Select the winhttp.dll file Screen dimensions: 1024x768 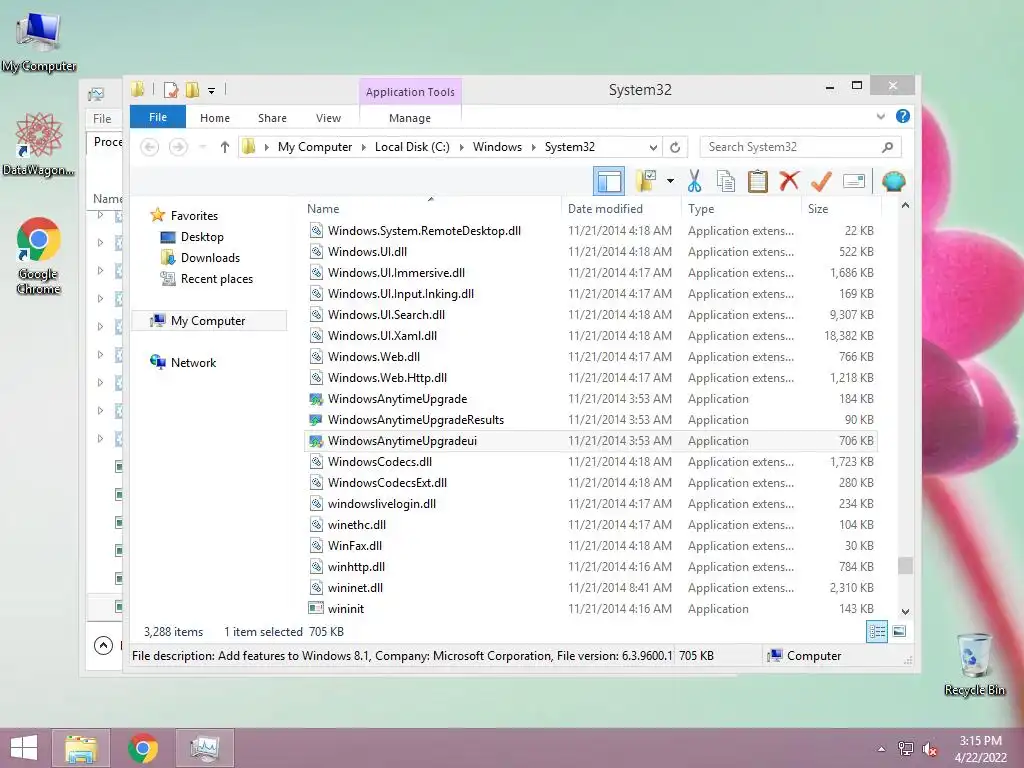click(x=591, y=567)
